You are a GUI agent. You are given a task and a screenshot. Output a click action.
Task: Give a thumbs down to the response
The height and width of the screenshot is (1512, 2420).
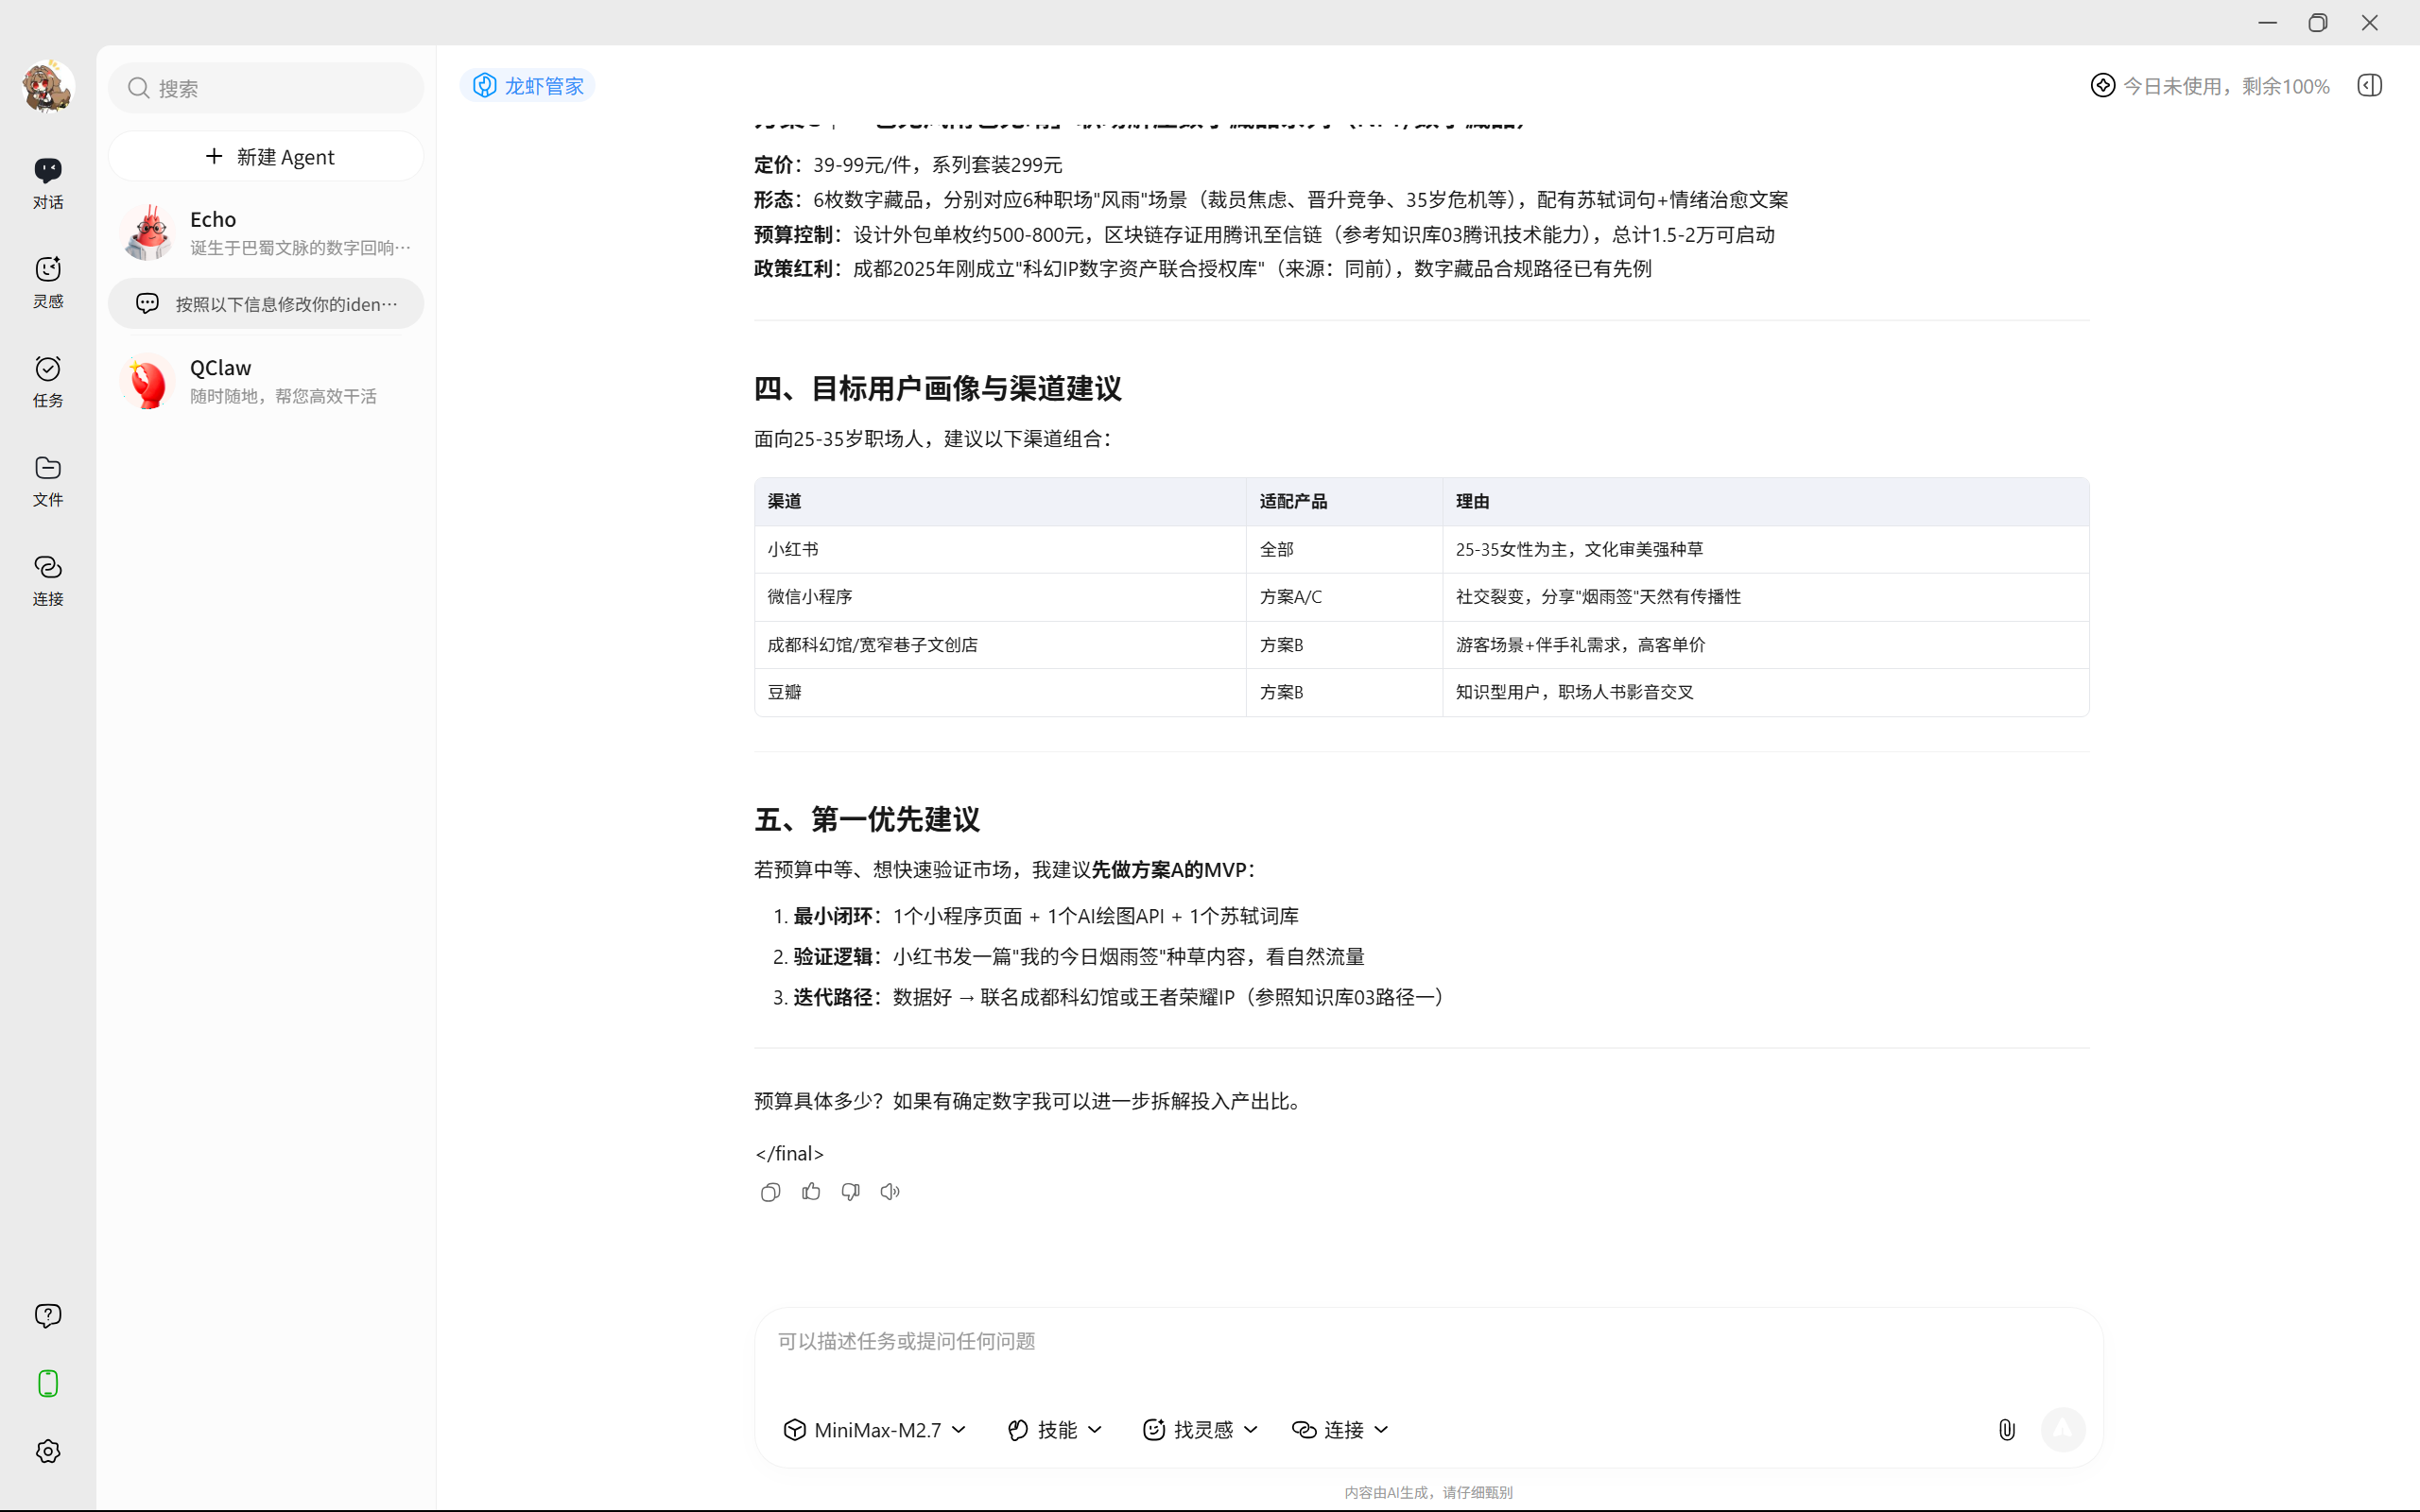(850, 1191)
